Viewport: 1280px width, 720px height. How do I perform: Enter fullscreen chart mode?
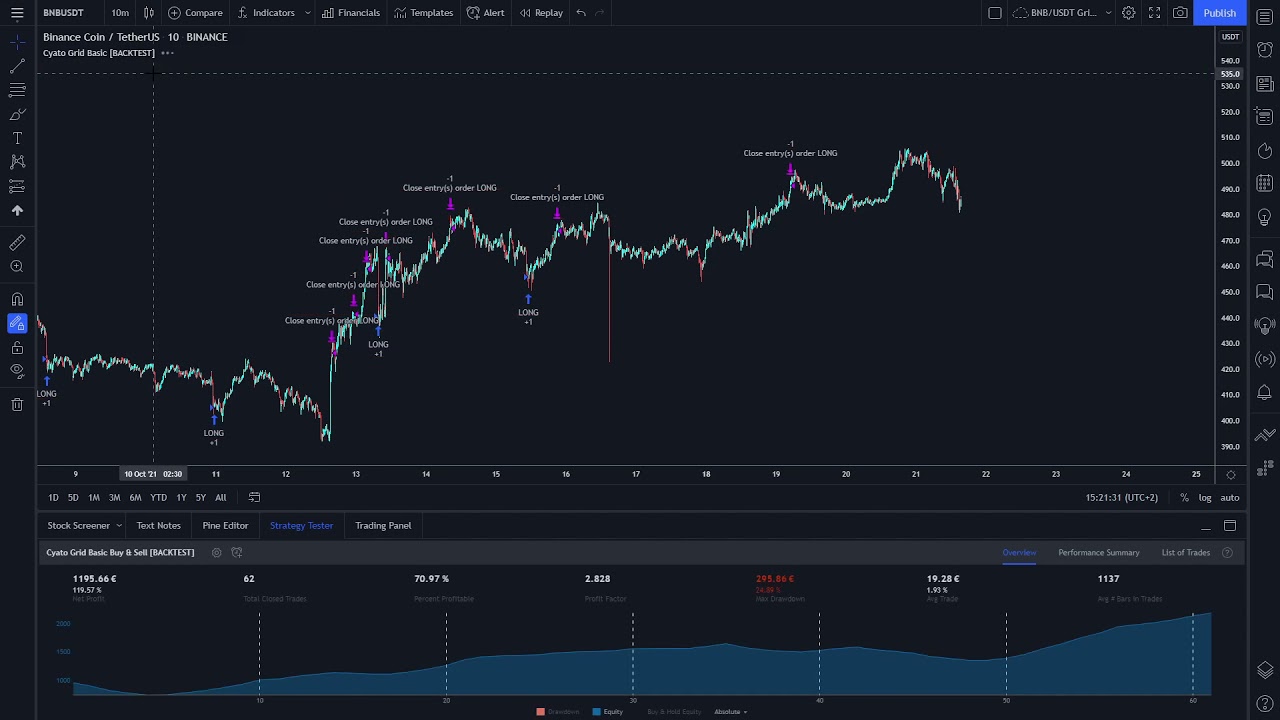[1154, 13]
